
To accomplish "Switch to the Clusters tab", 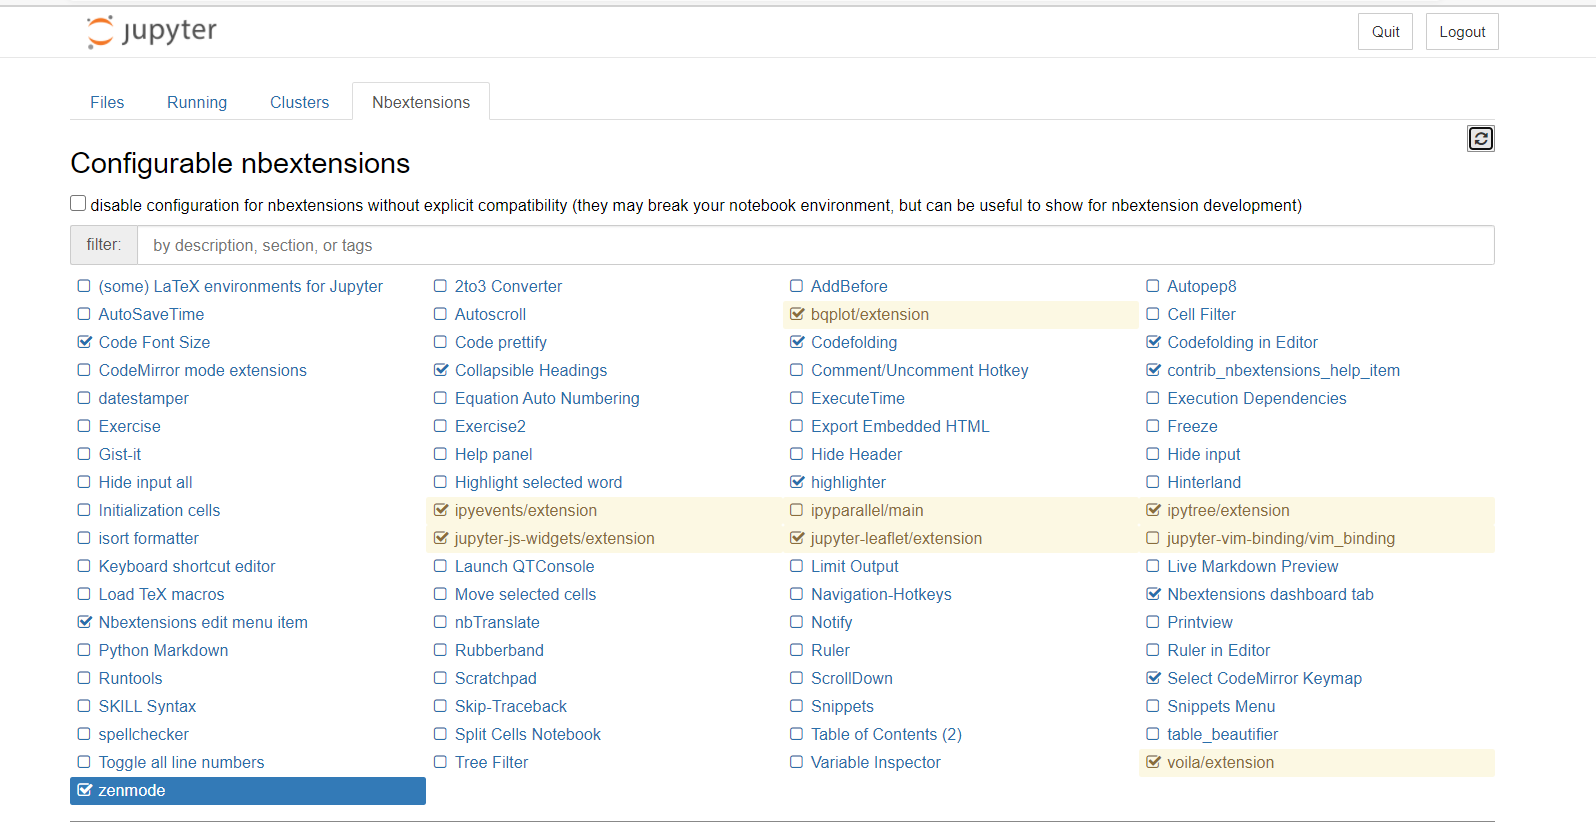I will (299, 101).
